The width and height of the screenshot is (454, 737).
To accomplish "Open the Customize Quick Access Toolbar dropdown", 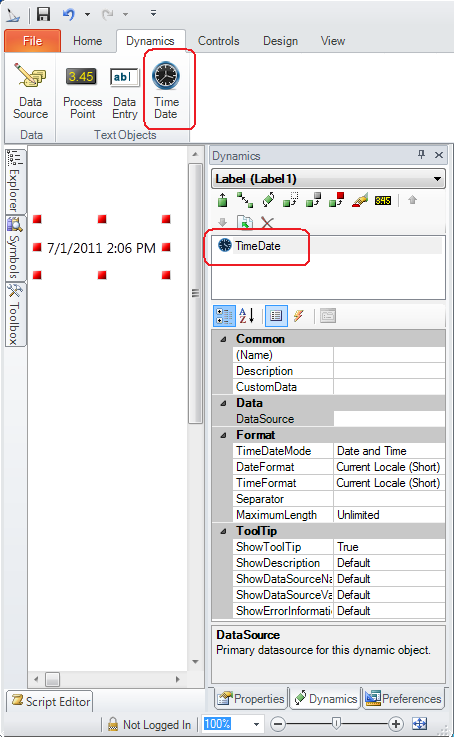I will click(153, 14).
